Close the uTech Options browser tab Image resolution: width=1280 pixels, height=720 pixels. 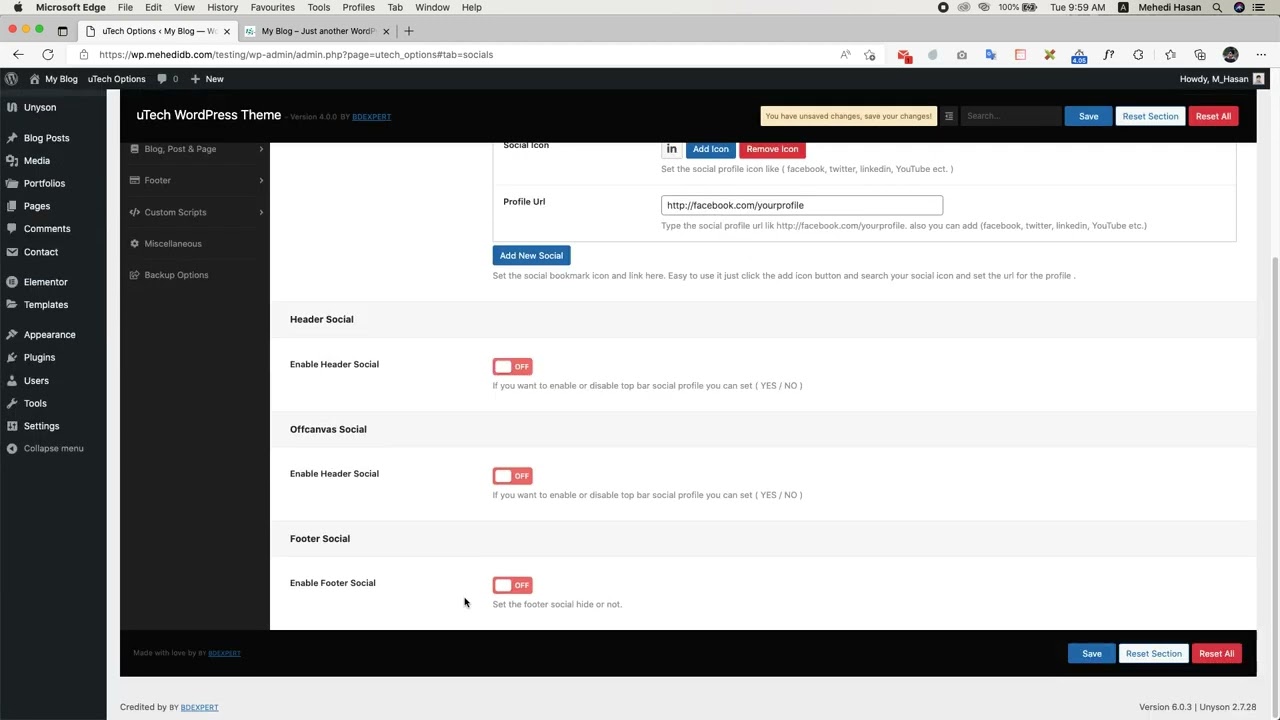click(226, 31)
